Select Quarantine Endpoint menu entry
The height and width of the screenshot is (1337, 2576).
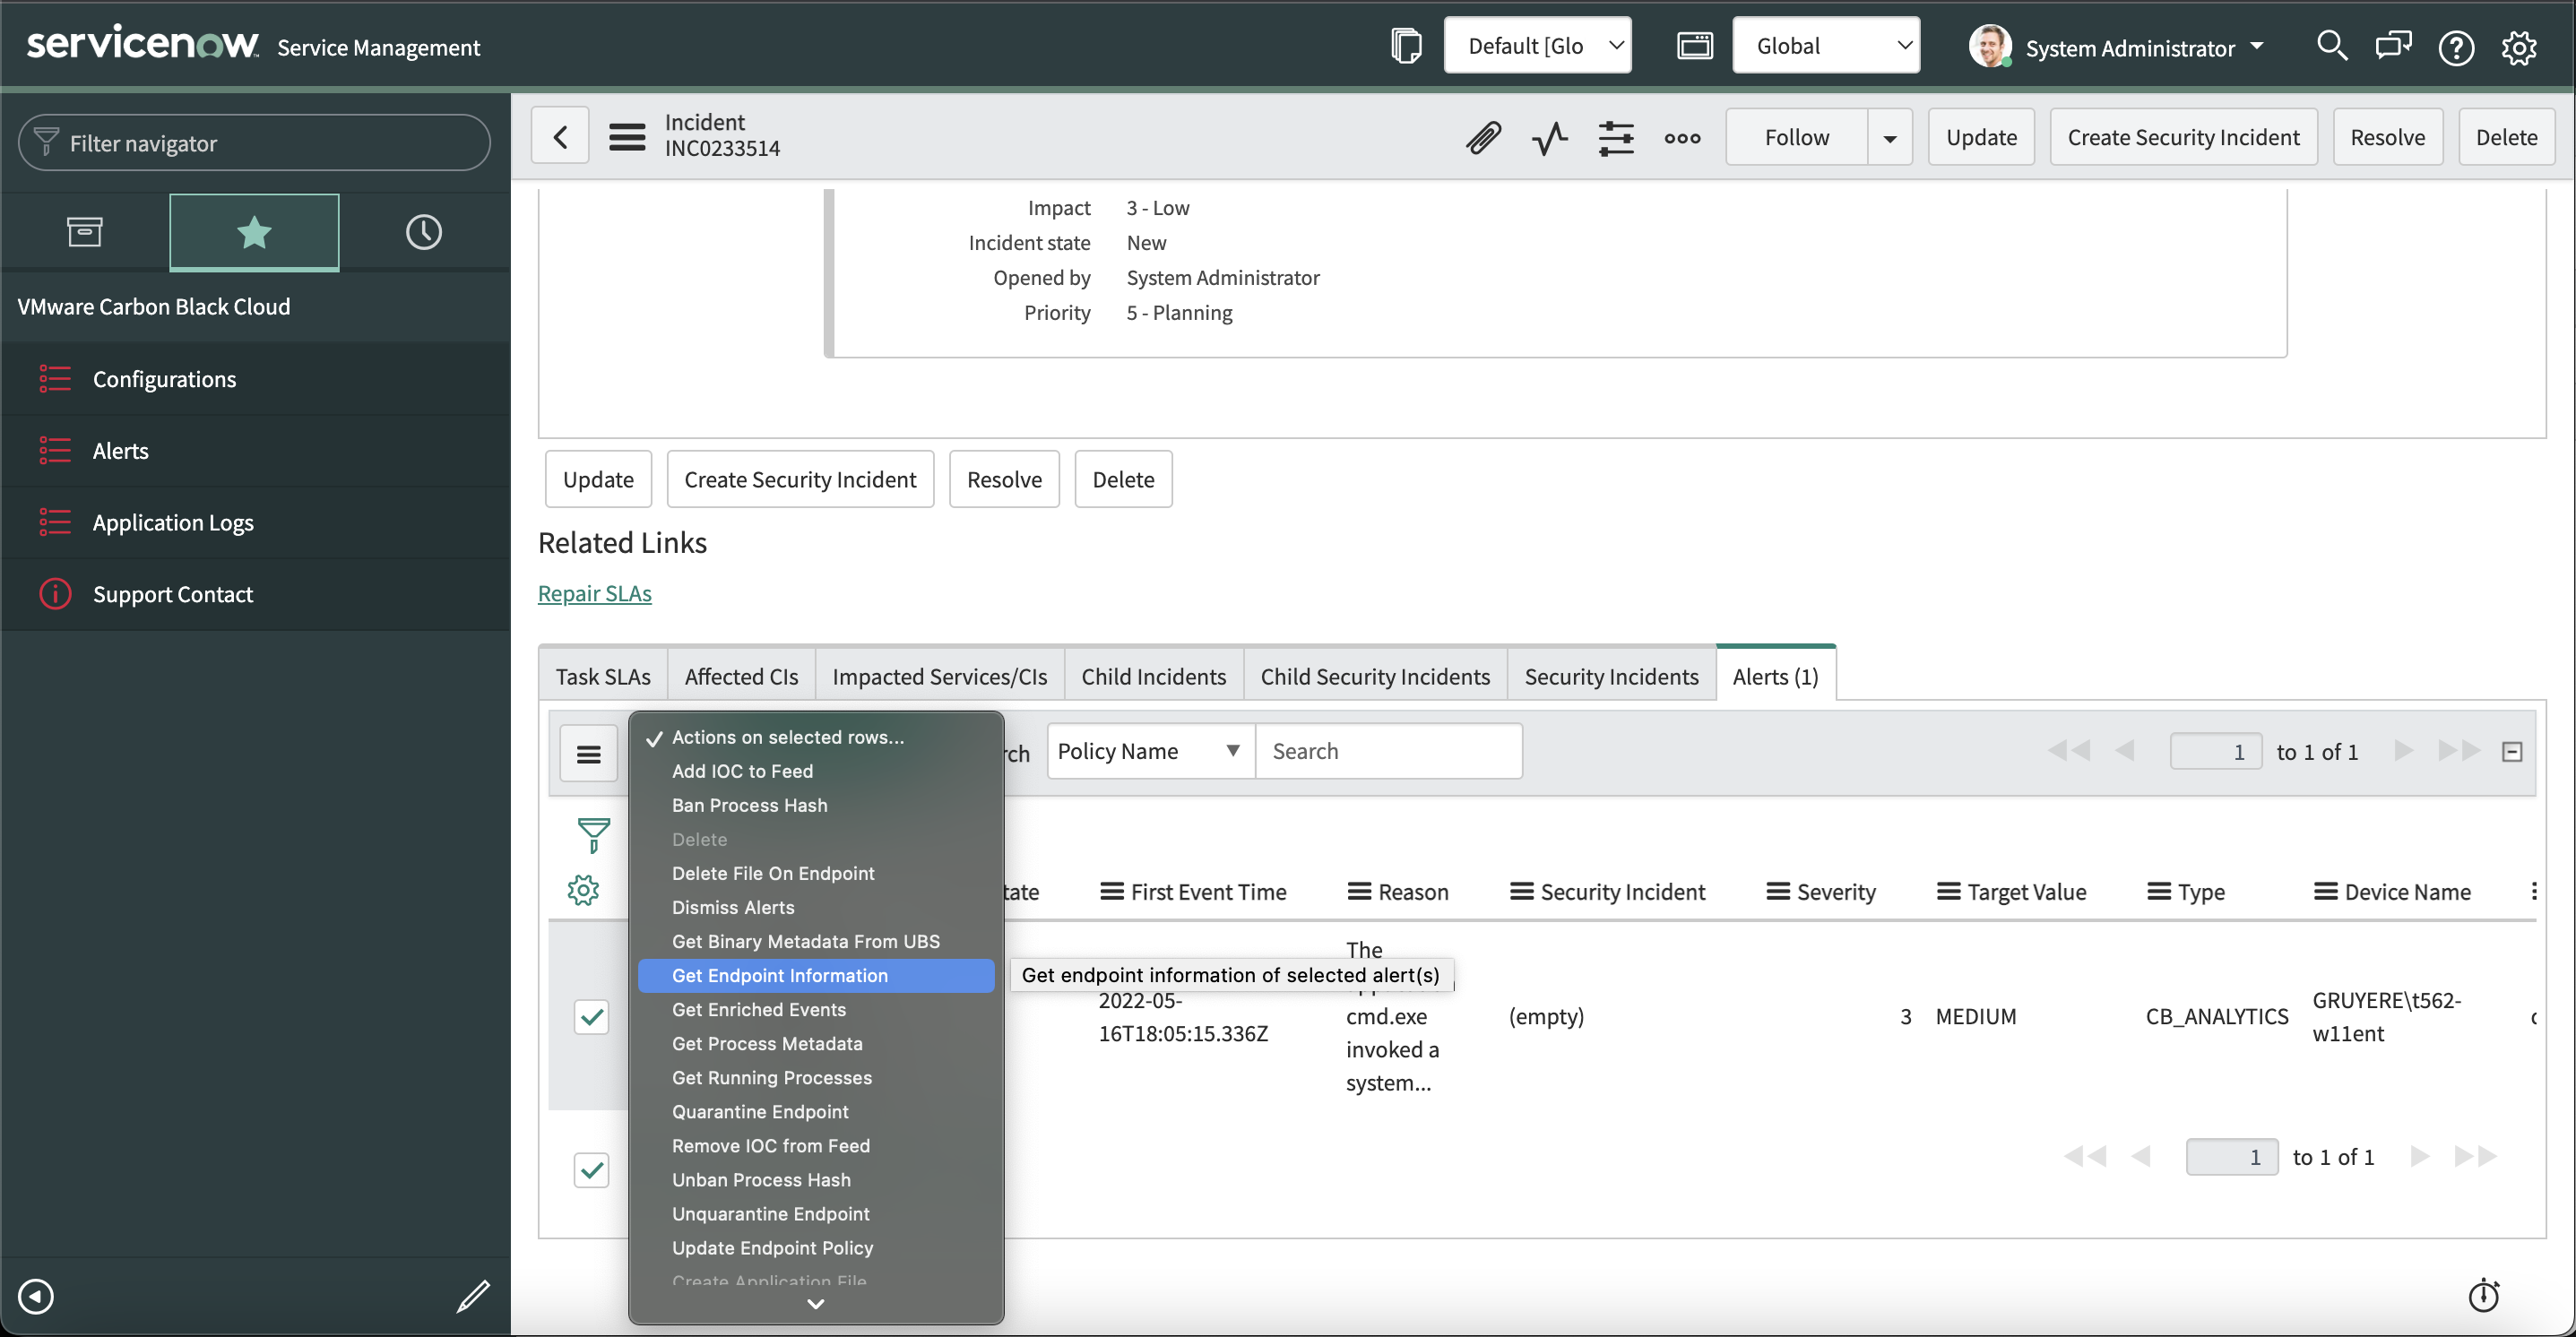point(760,1111)
